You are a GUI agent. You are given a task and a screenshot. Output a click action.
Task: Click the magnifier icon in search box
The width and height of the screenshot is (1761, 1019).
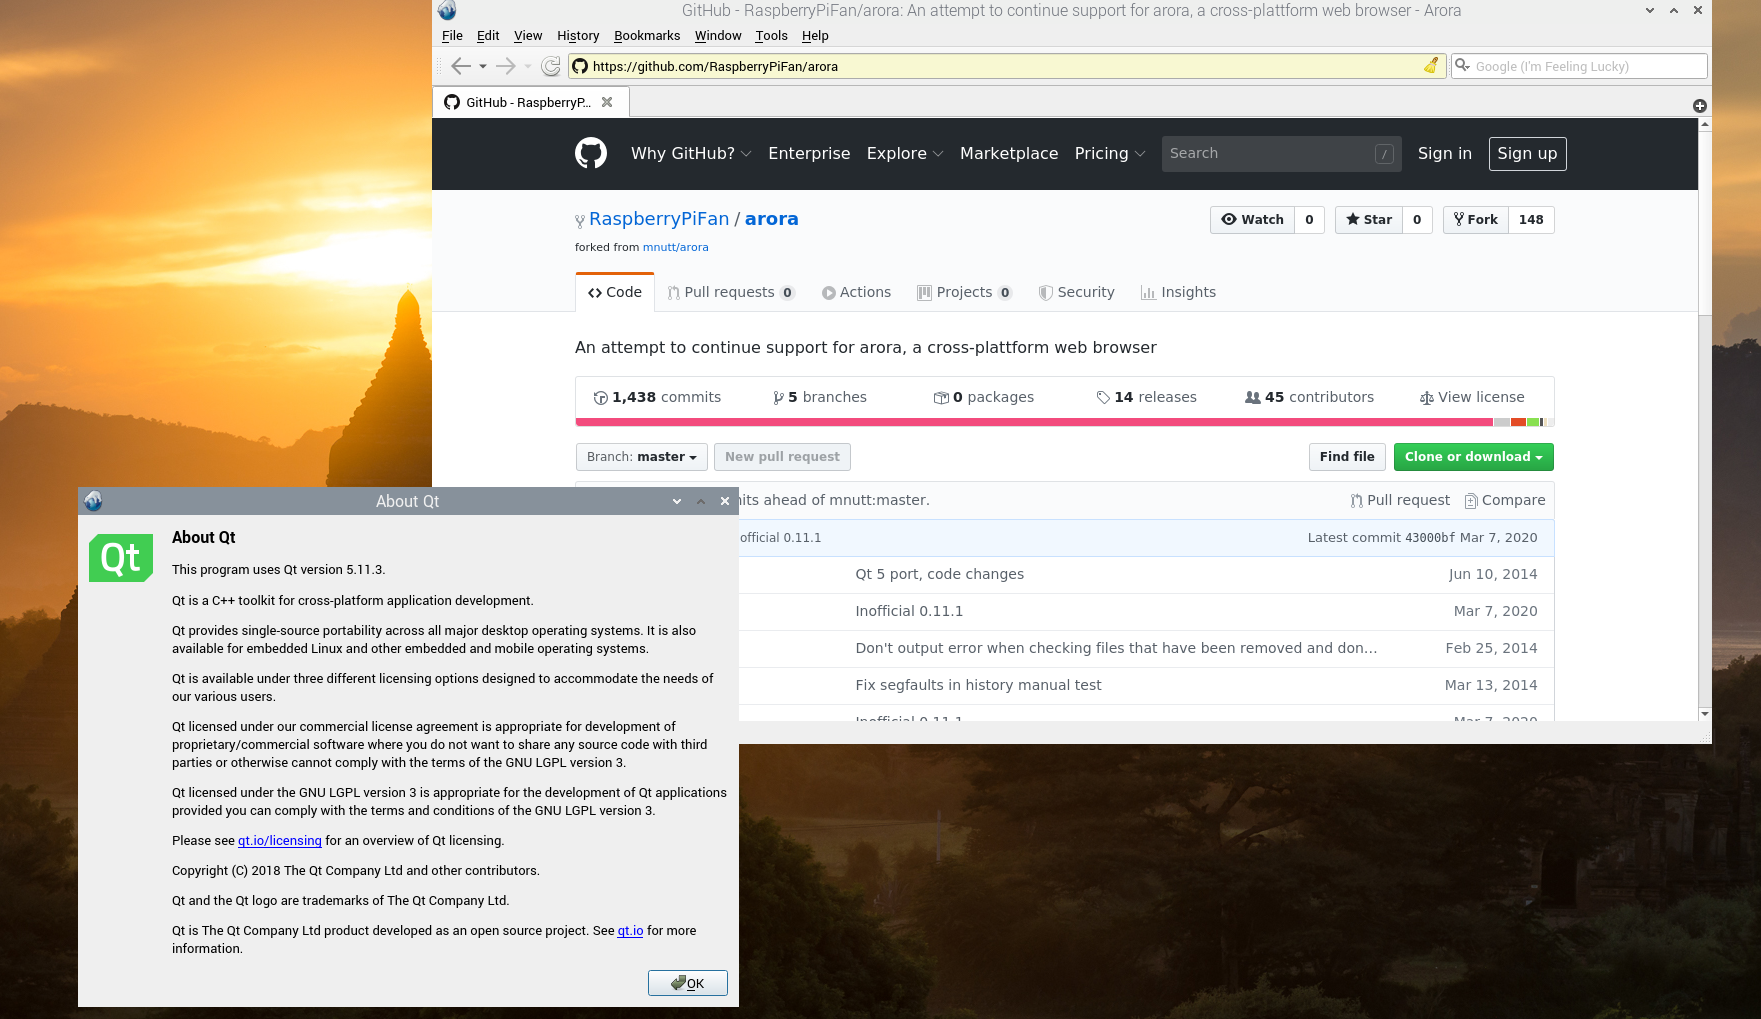pos(1462,66)
